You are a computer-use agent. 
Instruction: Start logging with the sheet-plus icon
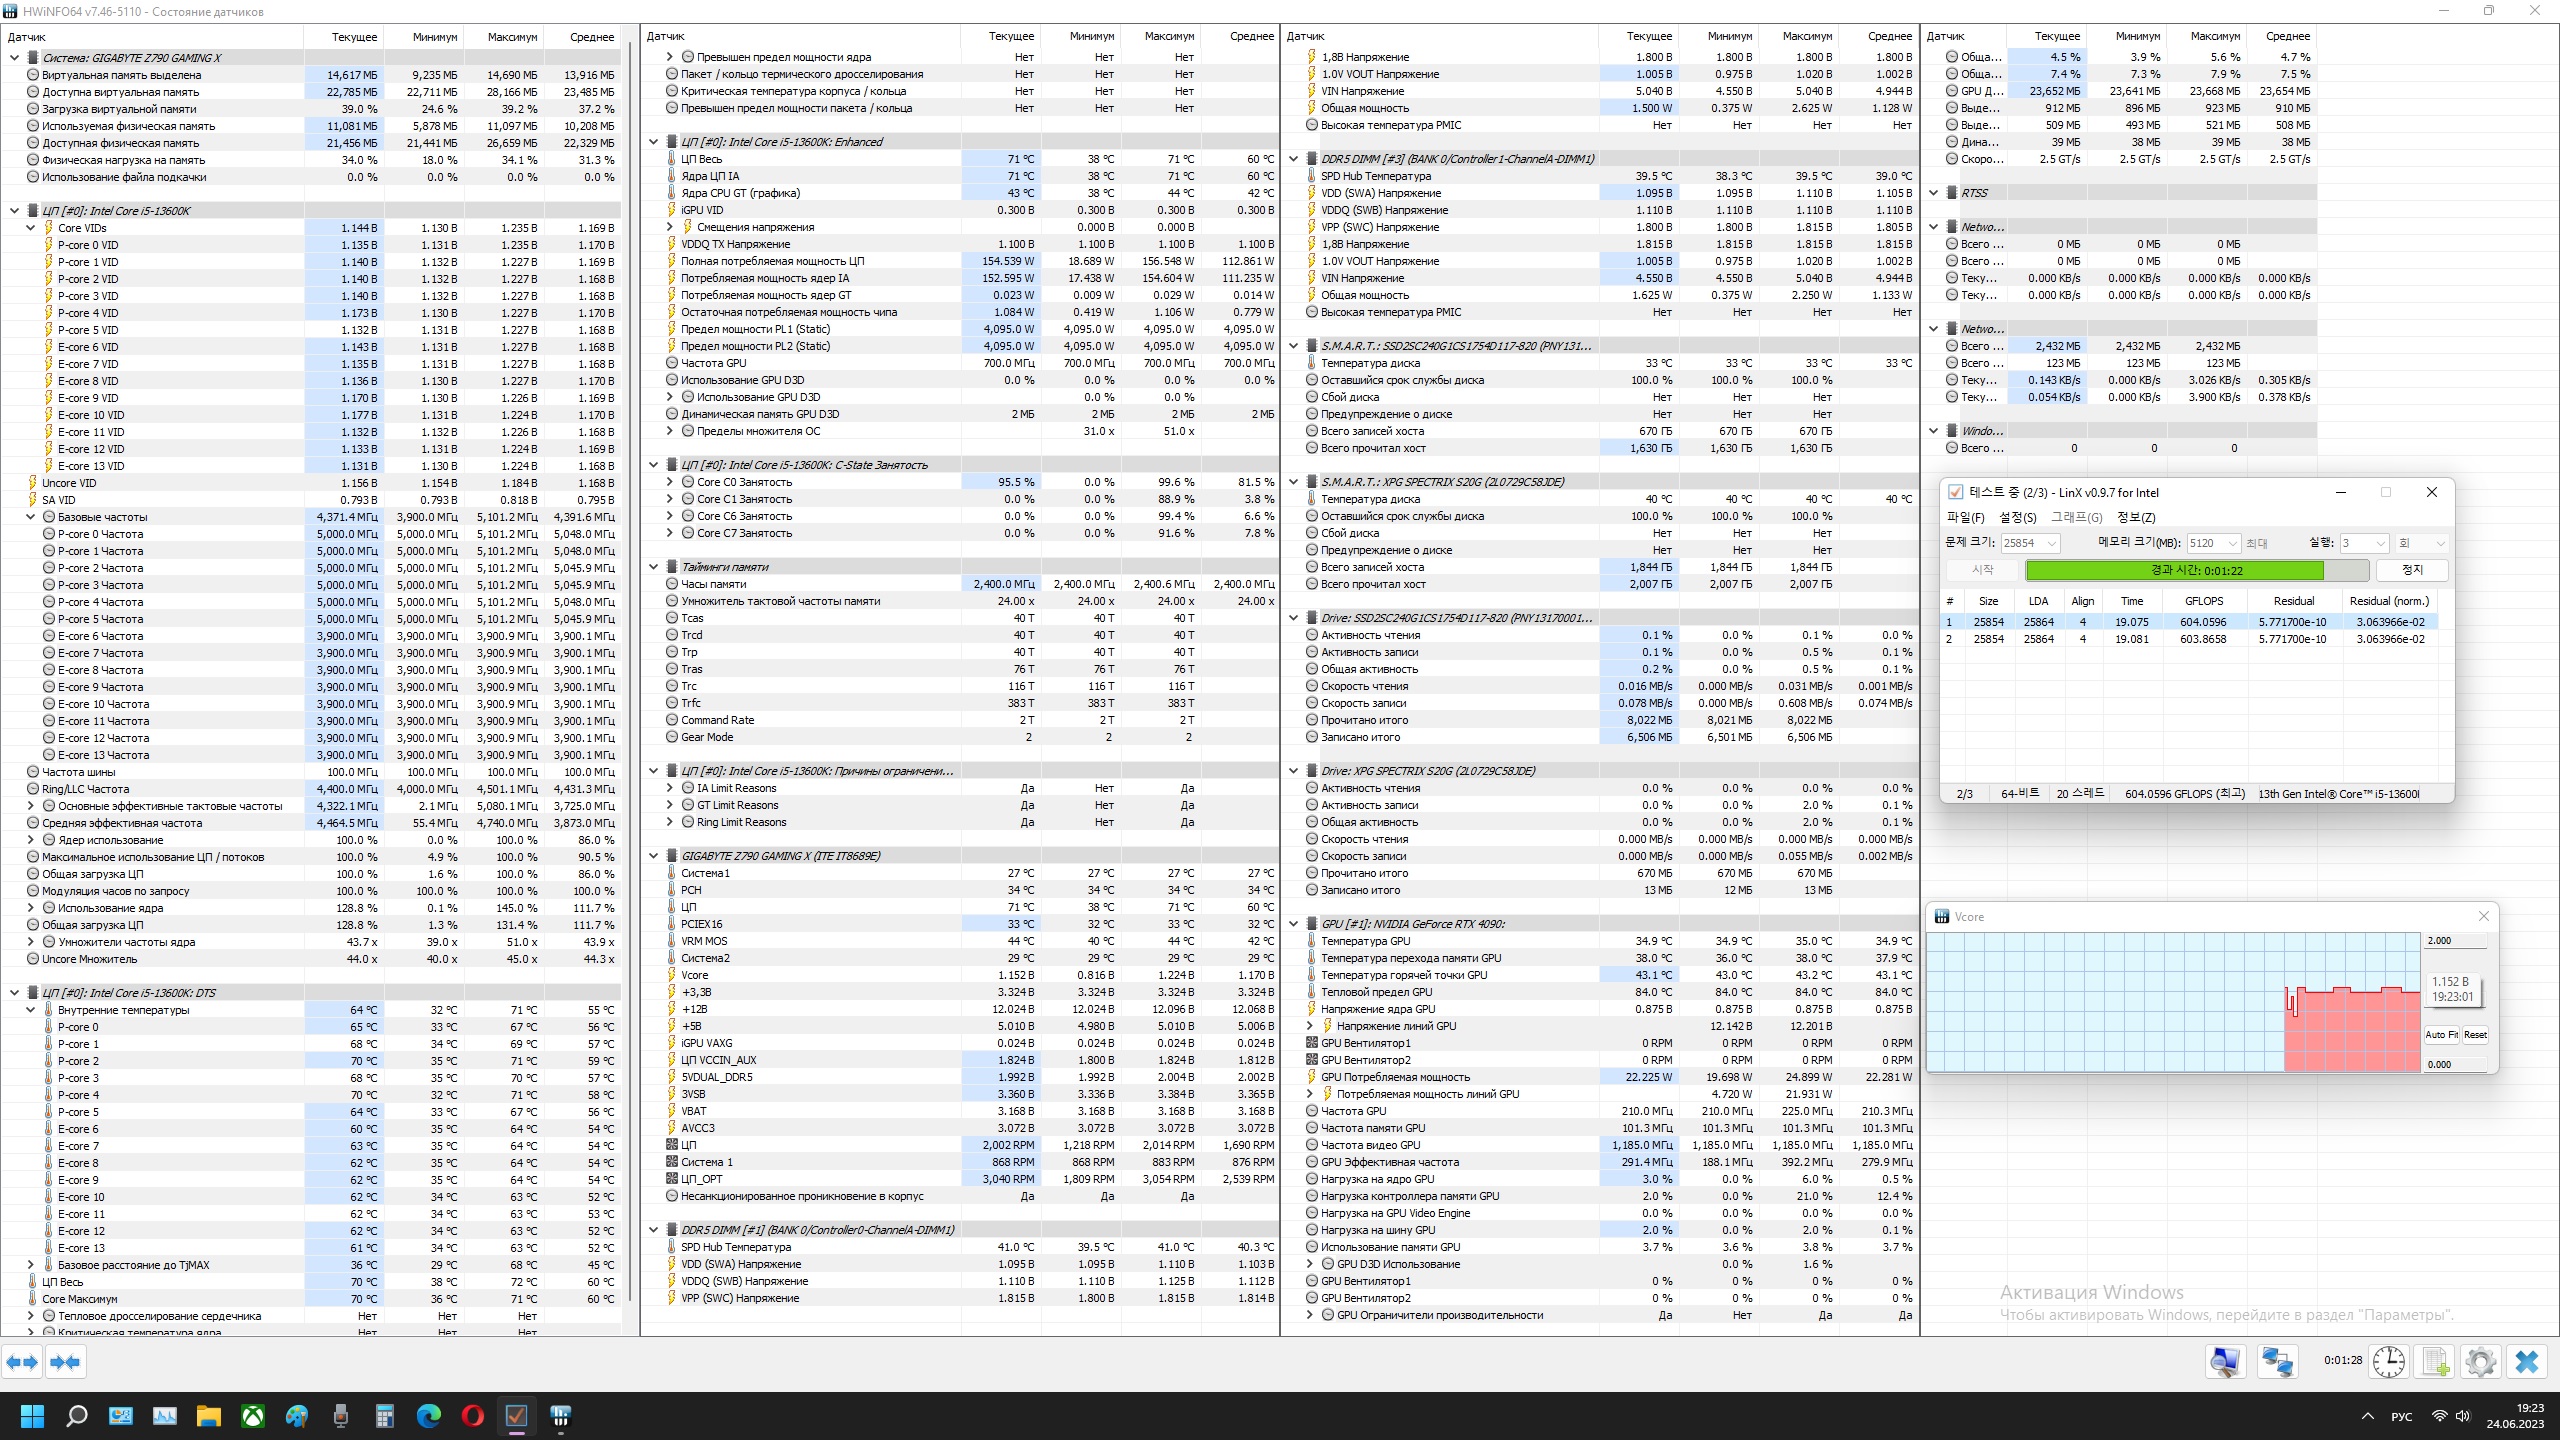tap(2435, 1362)
